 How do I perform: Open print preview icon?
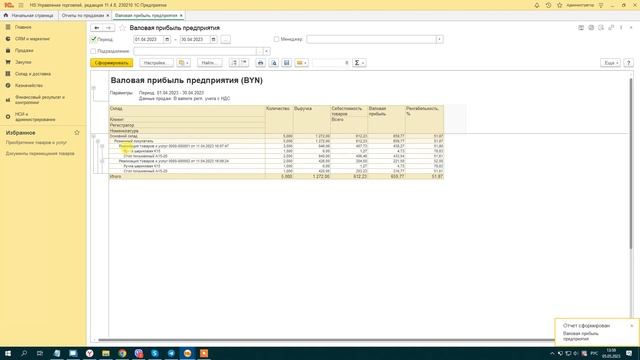tap(274, 63)
